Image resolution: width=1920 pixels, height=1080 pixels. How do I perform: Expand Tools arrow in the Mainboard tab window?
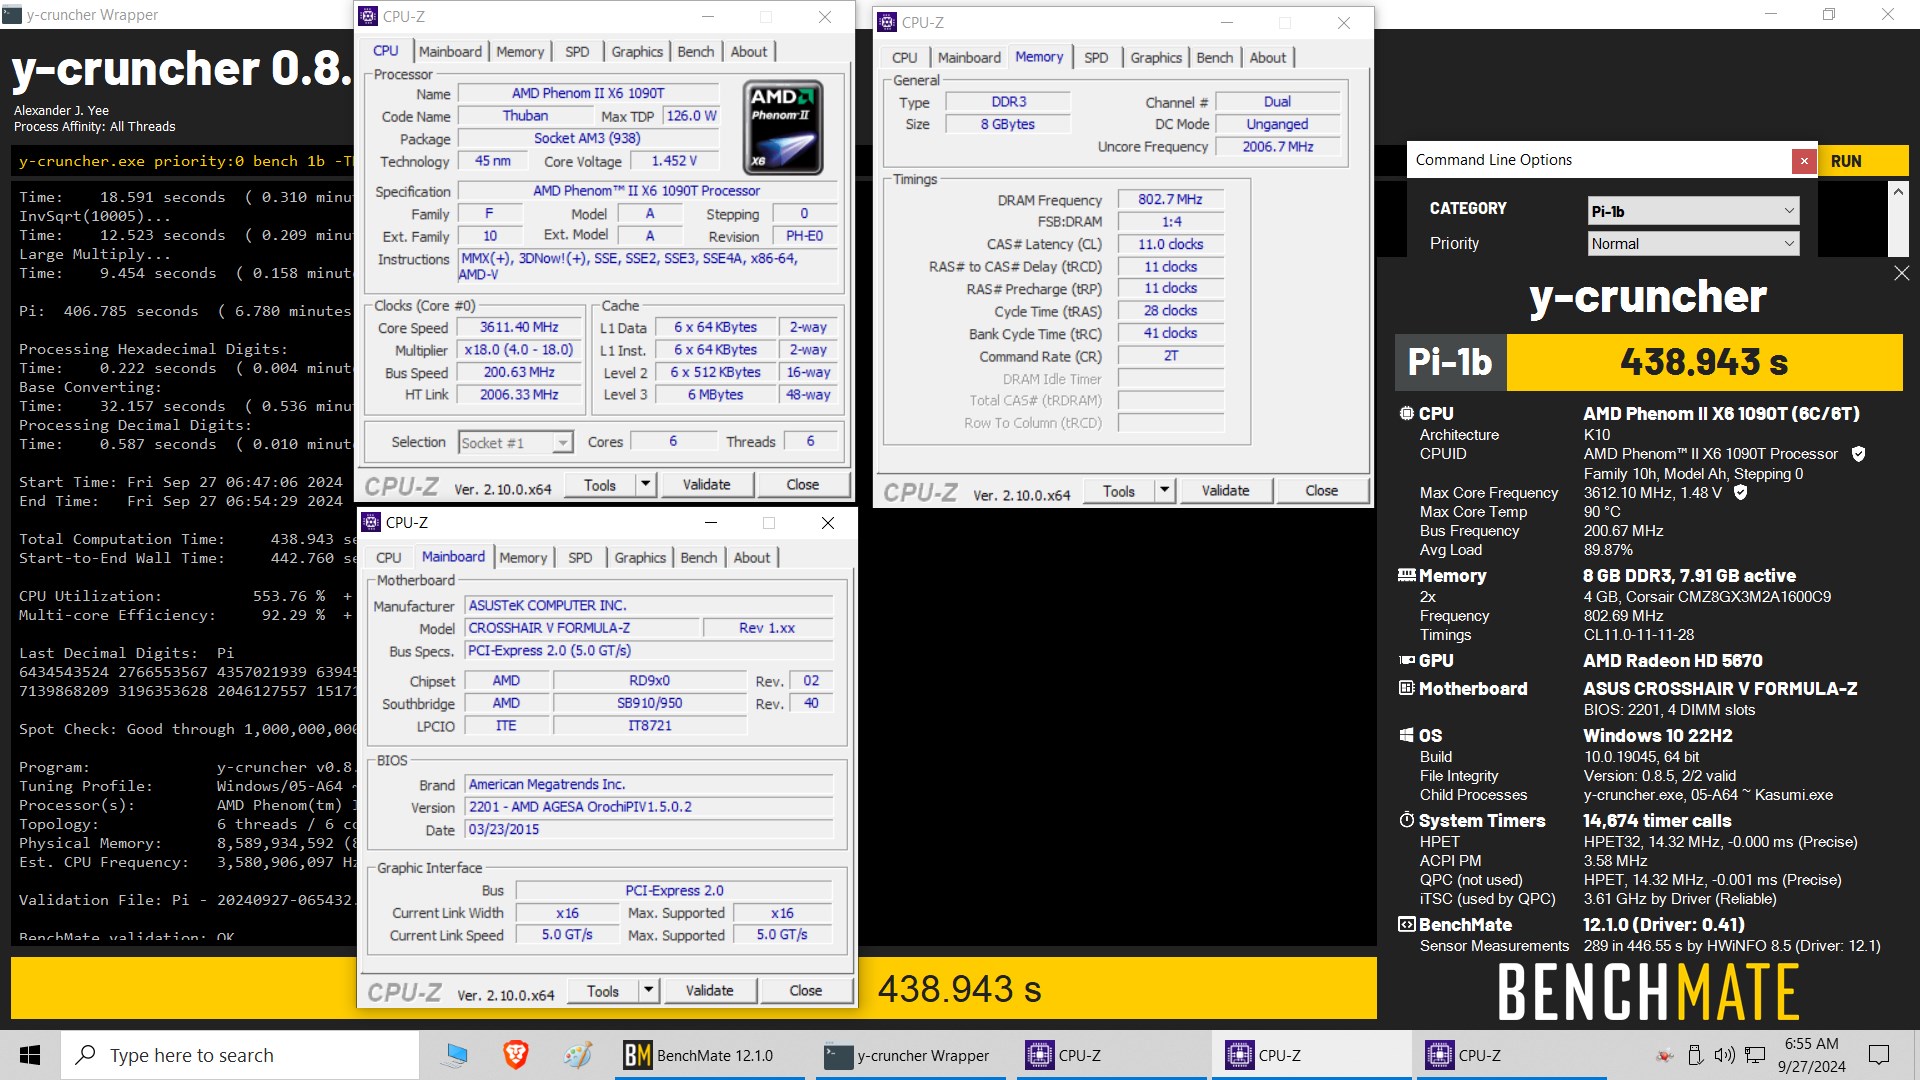point(649,991)
